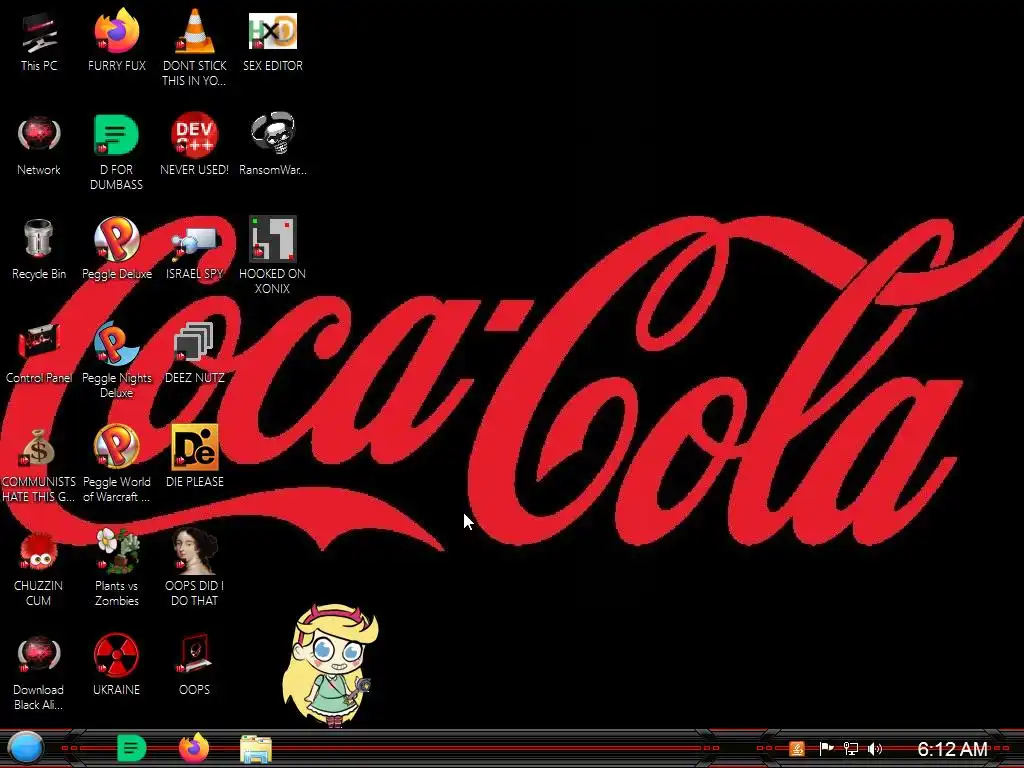Open the Network desktop icon

(x=39, y=136)
